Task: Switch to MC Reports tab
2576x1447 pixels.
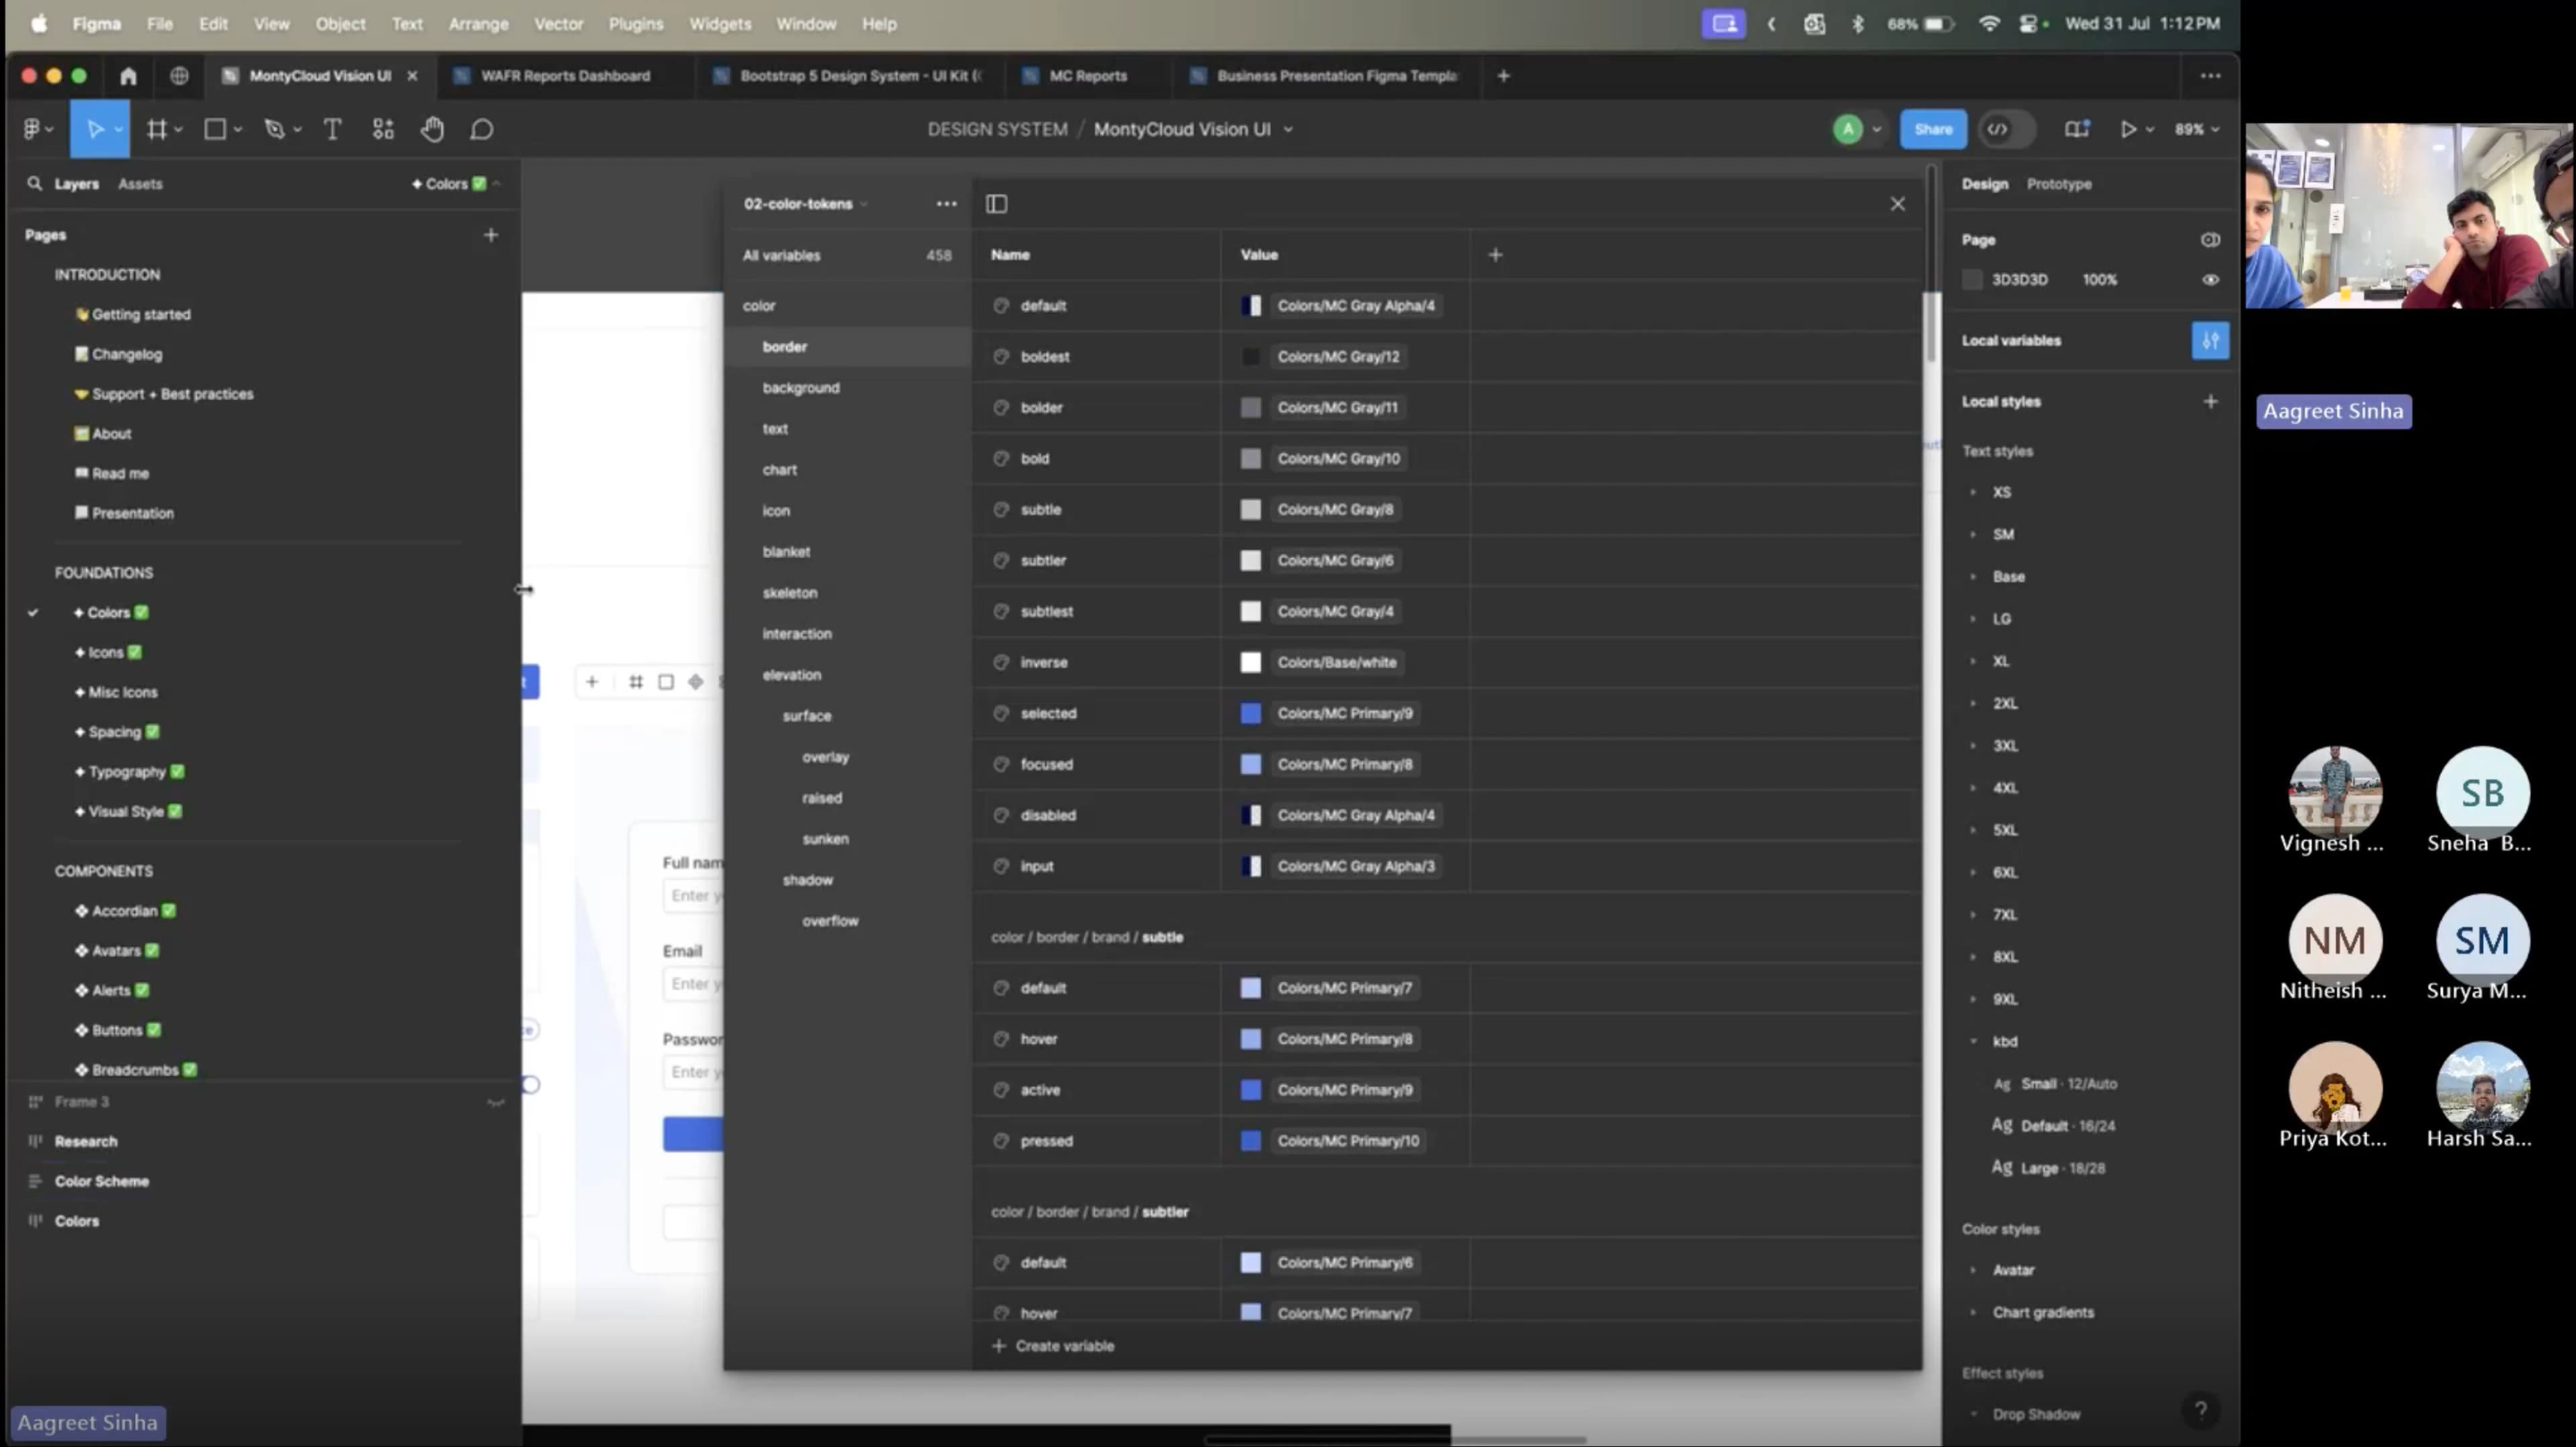Action: pyautogui.click(x=1087, y=76)
